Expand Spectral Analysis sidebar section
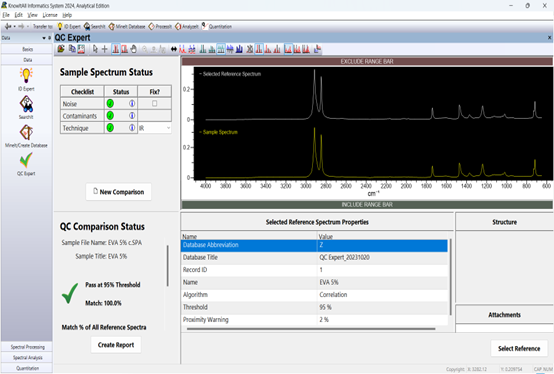This screenshot has height=374, width=554. (x=27, y=357)
